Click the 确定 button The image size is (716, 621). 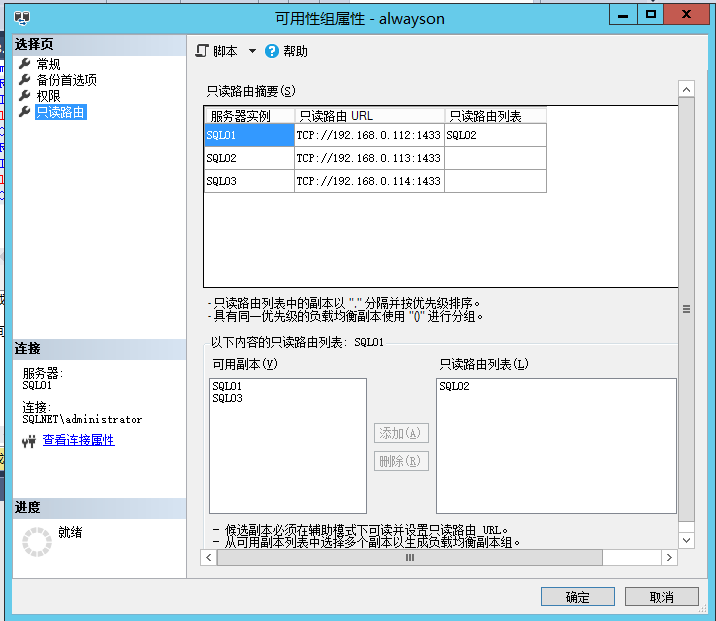tap(578, 596)
